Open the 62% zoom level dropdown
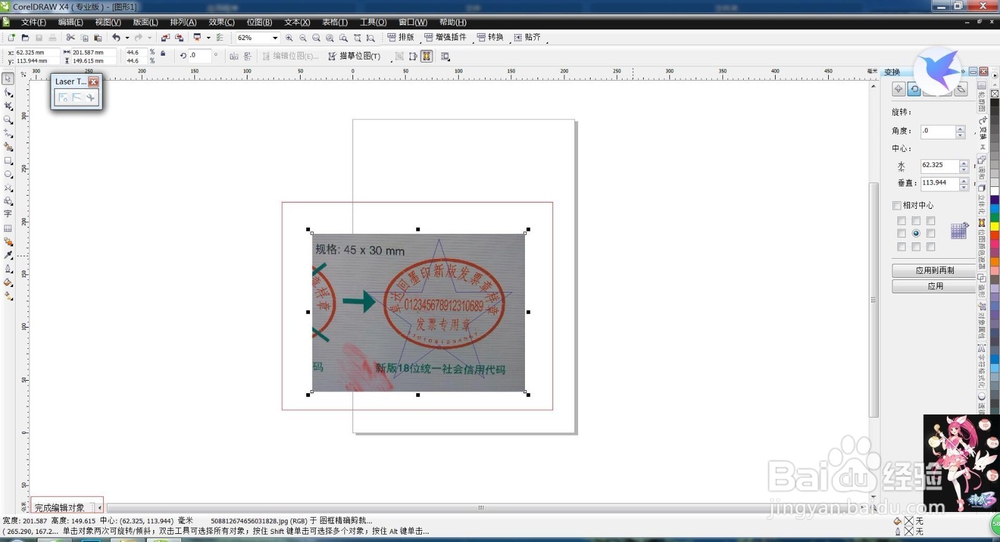1000x542 pixels. tap(275, 38)
